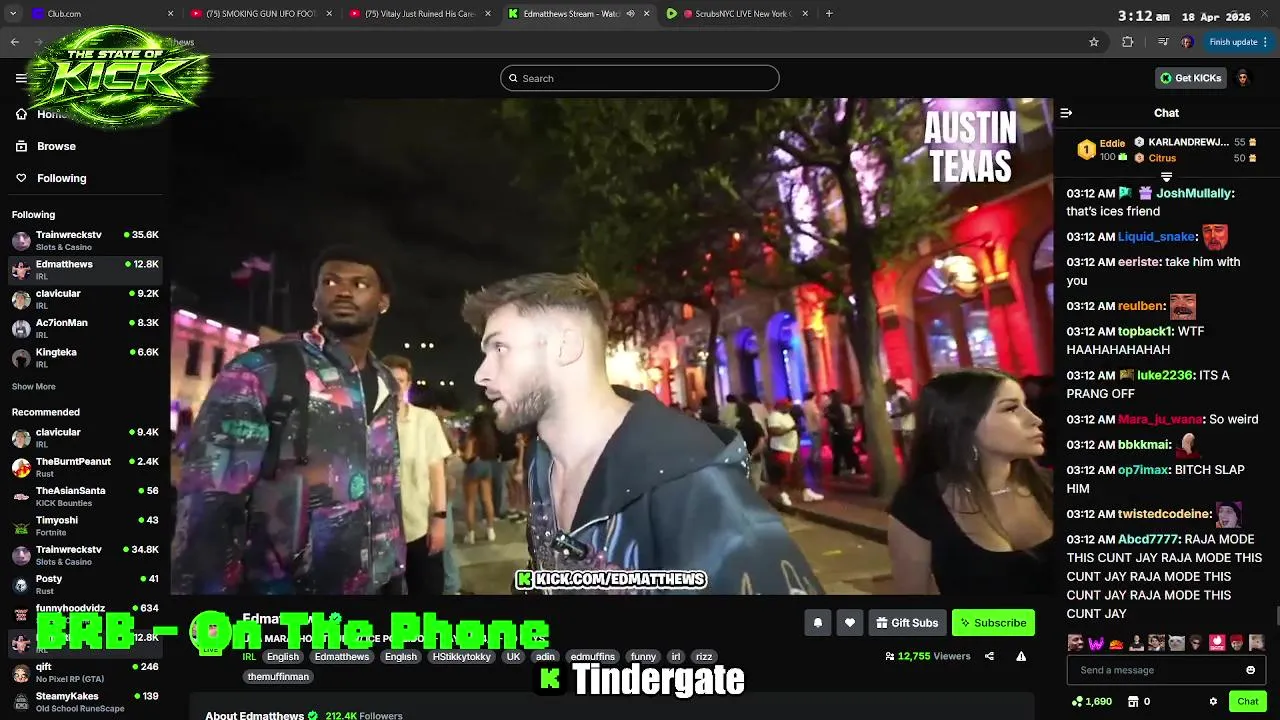Click the notification bell icon
The height and width of the screenshot is (720, 1280).
click(x=818, y=622)
